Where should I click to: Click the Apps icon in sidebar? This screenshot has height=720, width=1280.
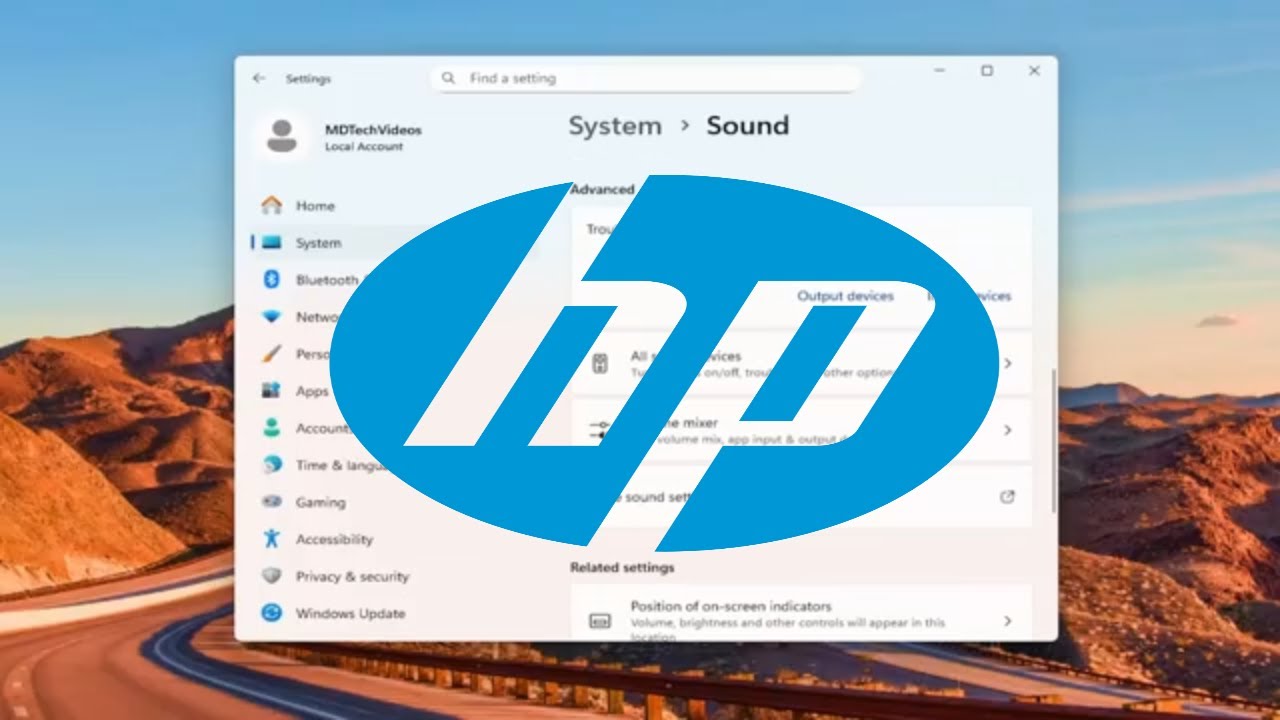point(271,391)
